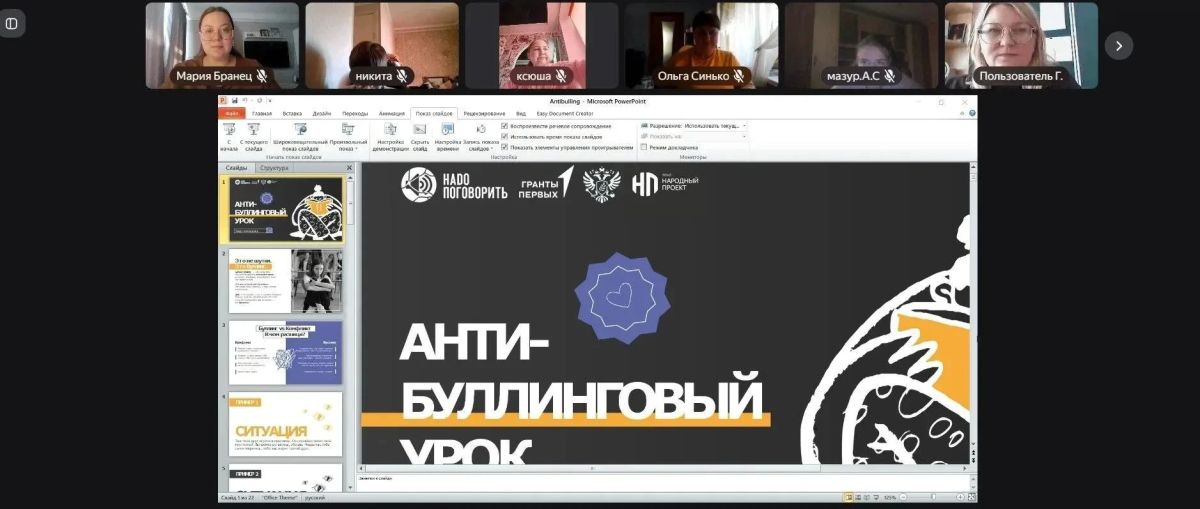Show next participants with right arrow
This screenshot has height=509, width=1200.
(1118, 45)
